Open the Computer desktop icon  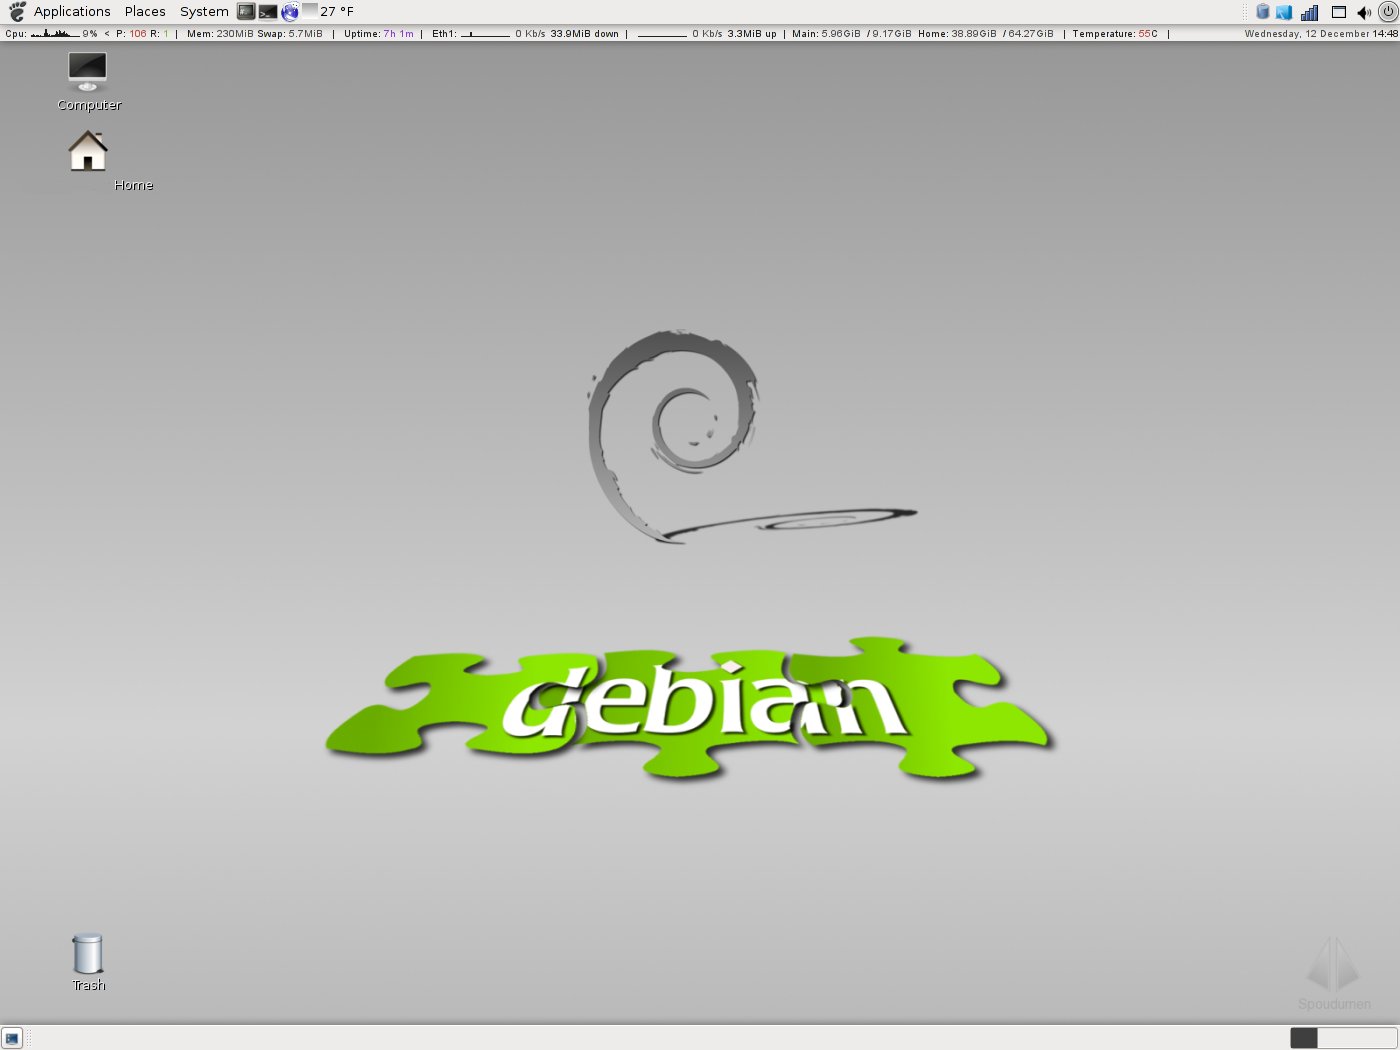pyautogui.click(x=88, y=81)
